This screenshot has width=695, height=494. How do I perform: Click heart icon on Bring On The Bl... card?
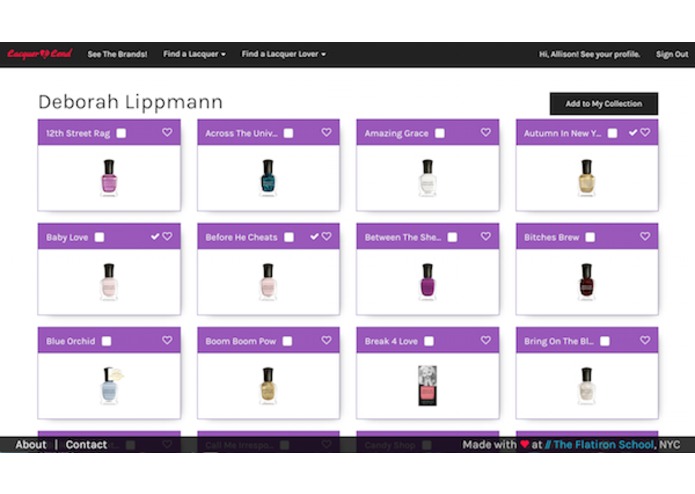[645, 340]
